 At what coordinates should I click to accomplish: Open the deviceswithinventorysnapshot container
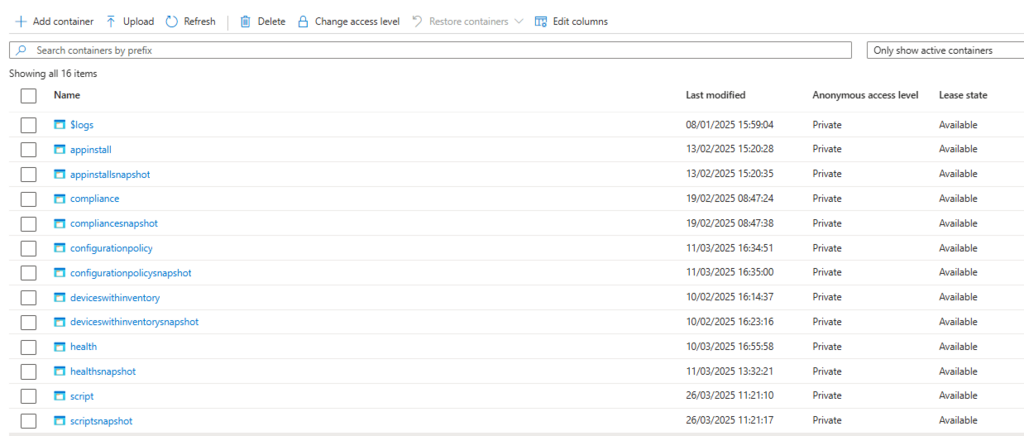(134, 322)
